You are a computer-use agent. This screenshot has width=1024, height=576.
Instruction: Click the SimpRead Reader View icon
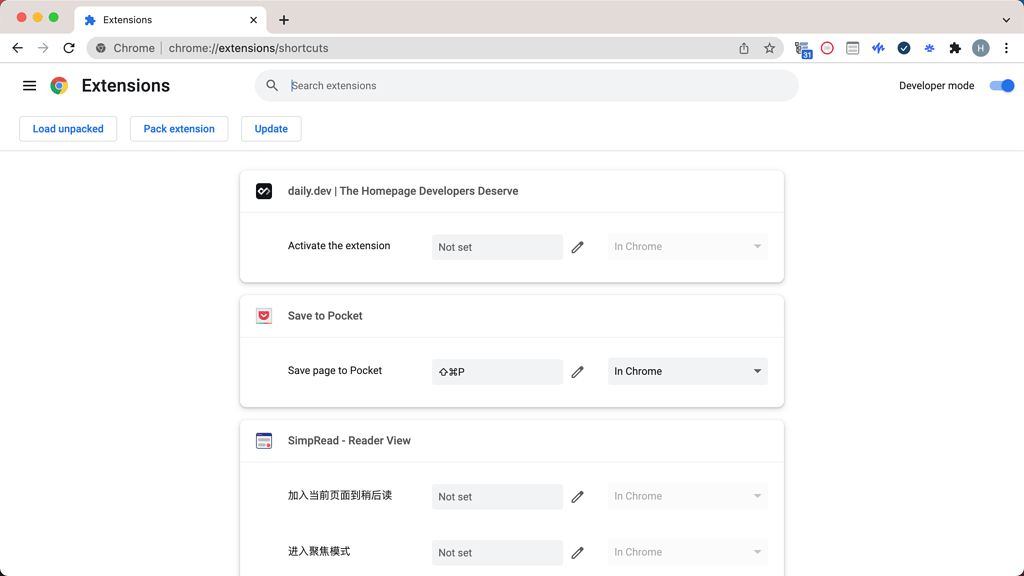[262, 440]
